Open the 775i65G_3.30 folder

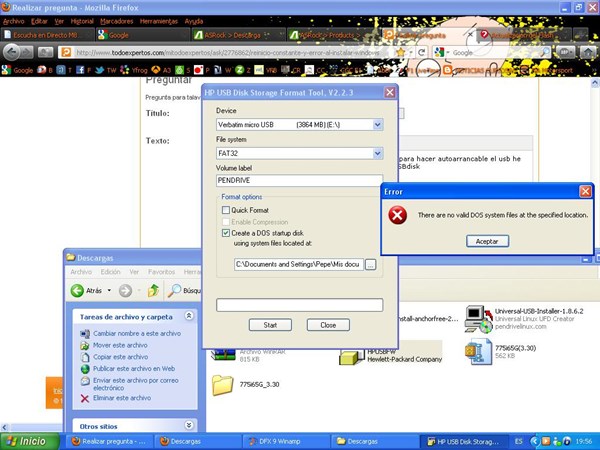point(223,384)
